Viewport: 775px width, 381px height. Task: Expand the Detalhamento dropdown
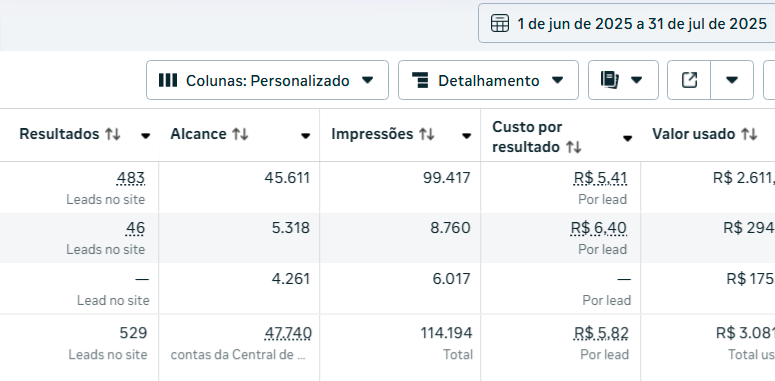point(488,80)
